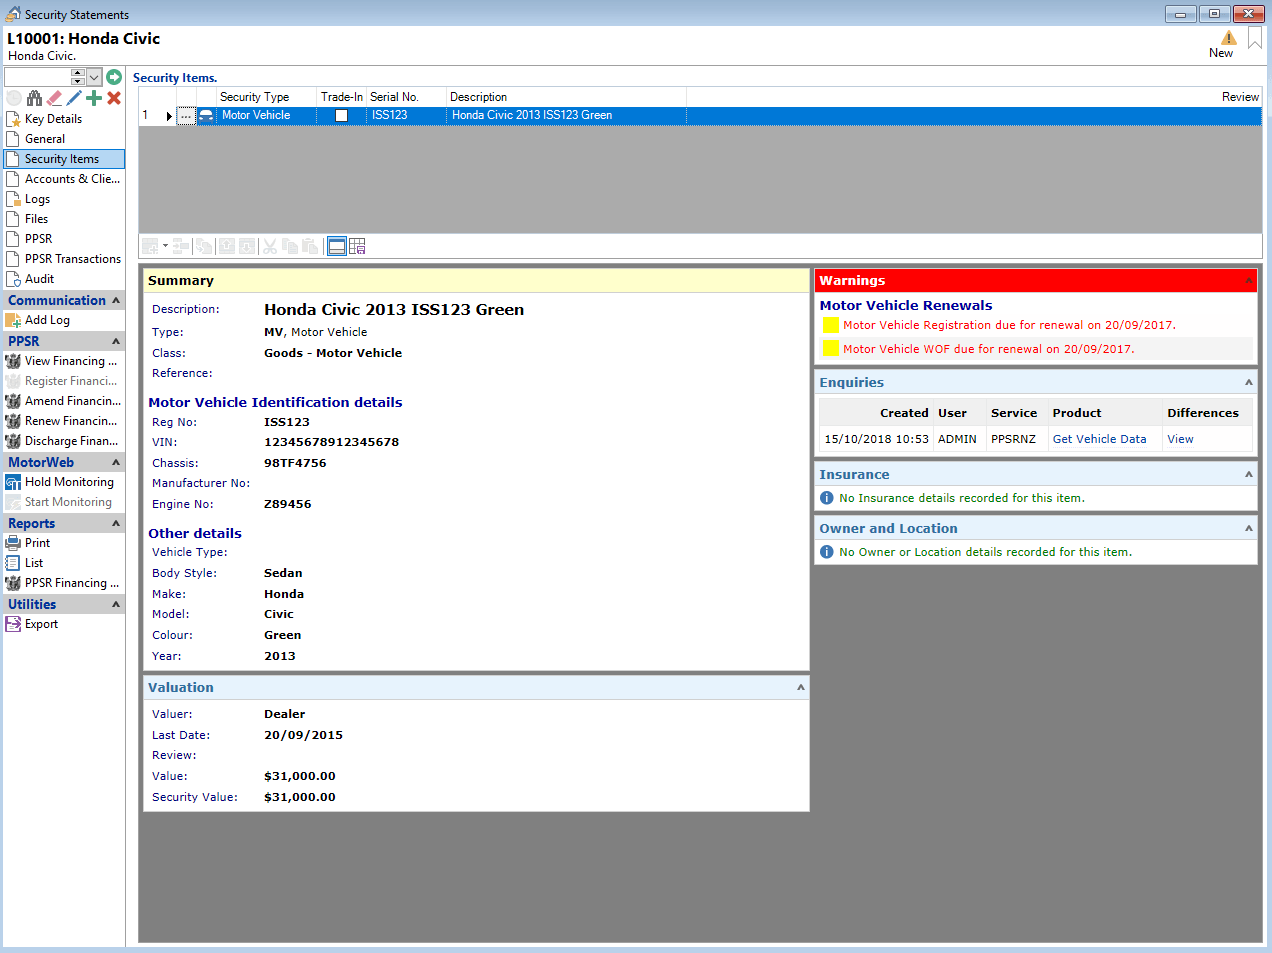Collapse the MotorWeb section

pos(116,462)
